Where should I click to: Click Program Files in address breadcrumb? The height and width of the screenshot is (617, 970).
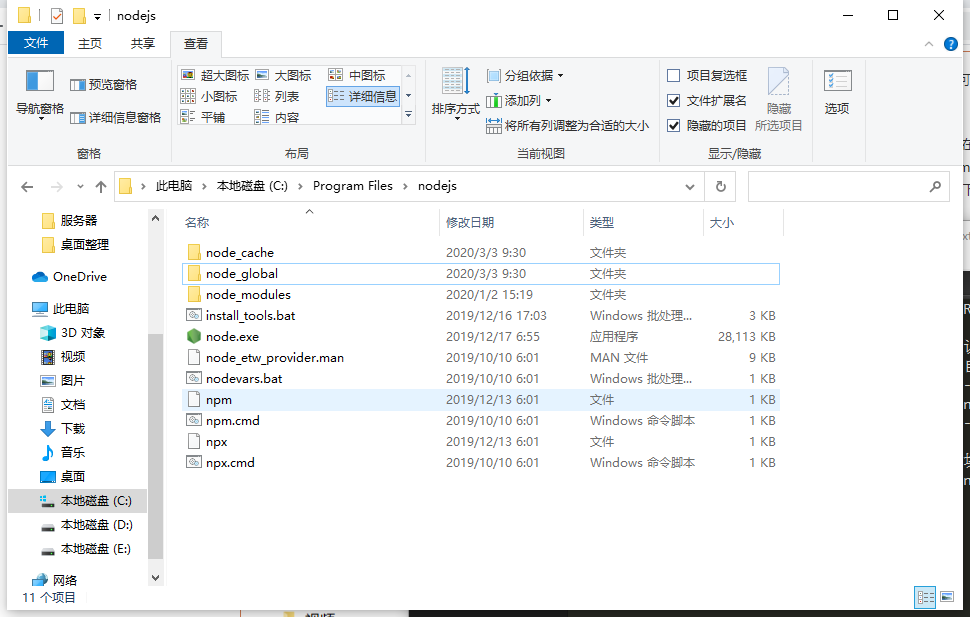[x=353, y=186]
